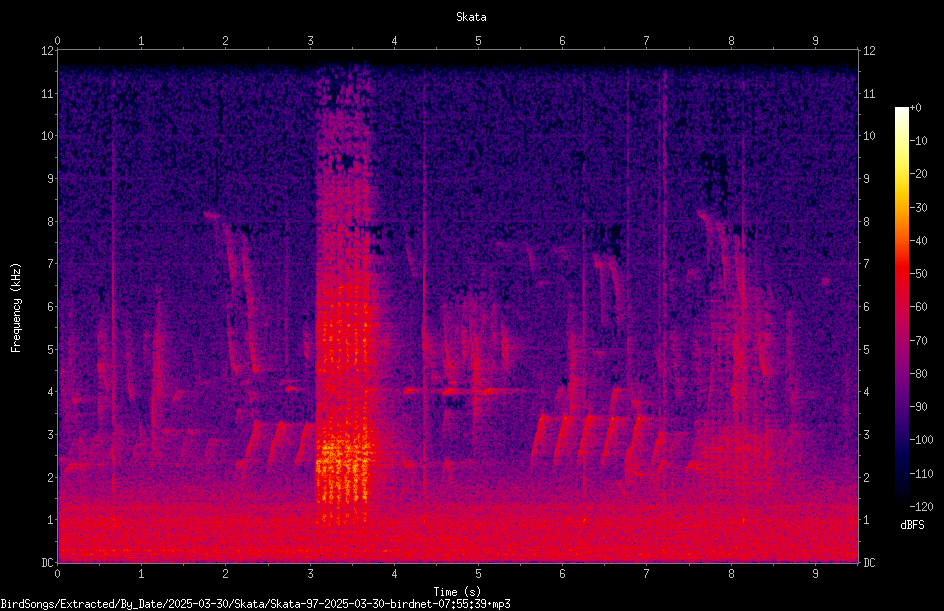Select the "-20" color scale value
The image size is (944, 611).
pyautogui.click(x=918, y=174)
